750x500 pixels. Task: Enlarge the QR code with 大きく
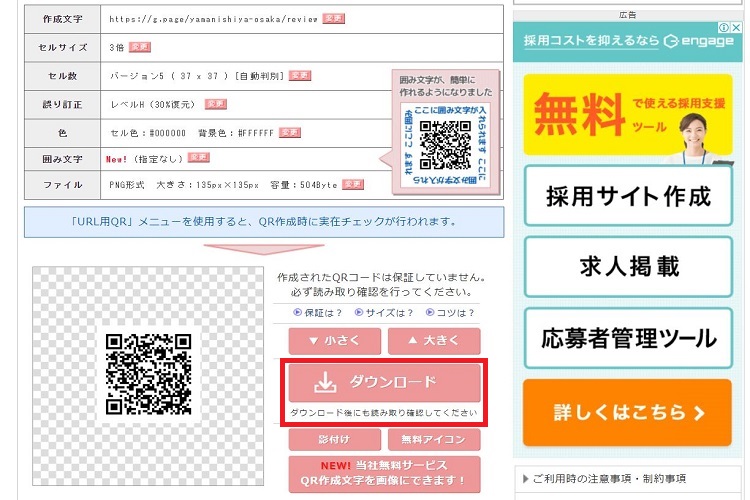[434, 341]
